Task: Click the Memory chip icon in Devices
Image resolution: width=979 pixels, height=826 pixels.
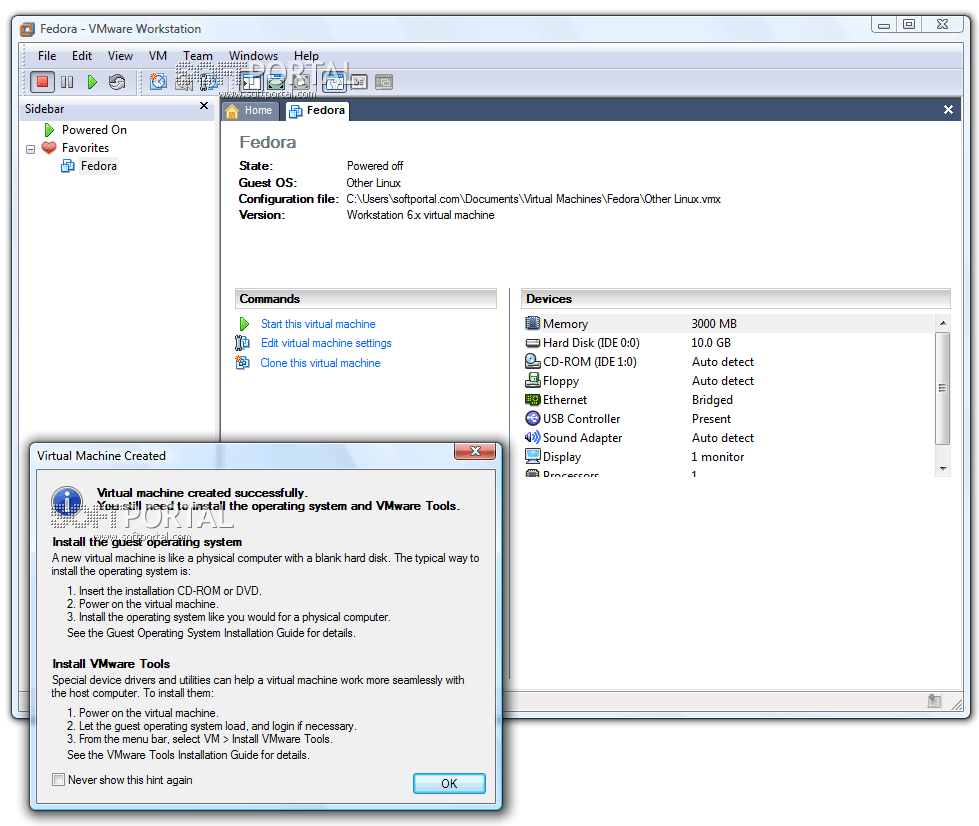Action: 533,323
